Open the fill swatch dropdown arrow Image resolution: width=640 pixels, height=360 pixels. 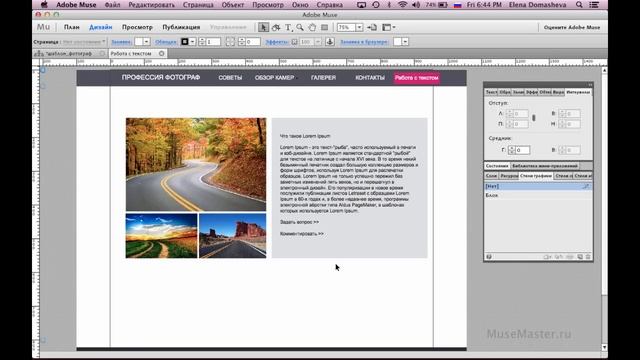[x=147, y=42]
